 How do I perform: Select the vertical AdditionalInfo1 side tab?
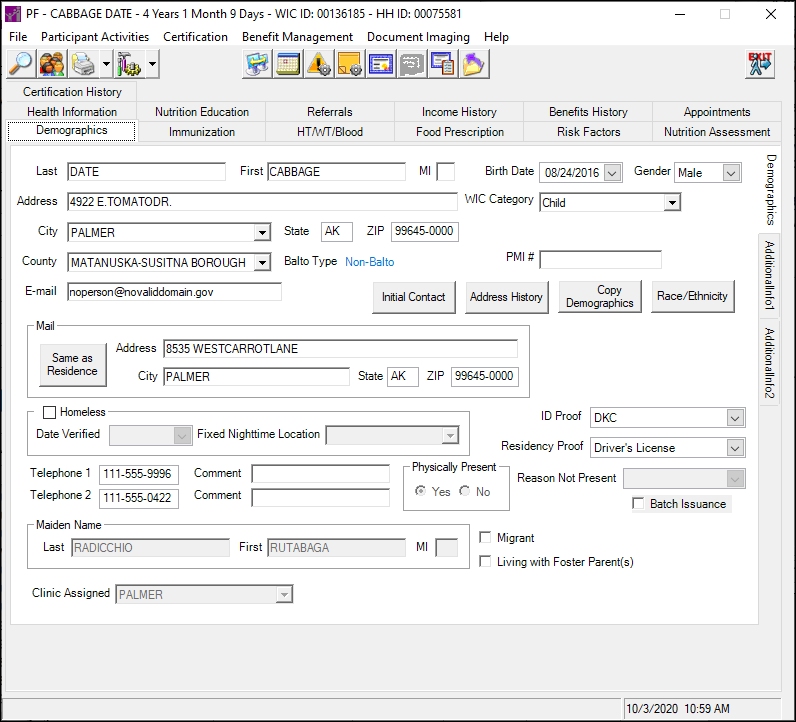770,275
